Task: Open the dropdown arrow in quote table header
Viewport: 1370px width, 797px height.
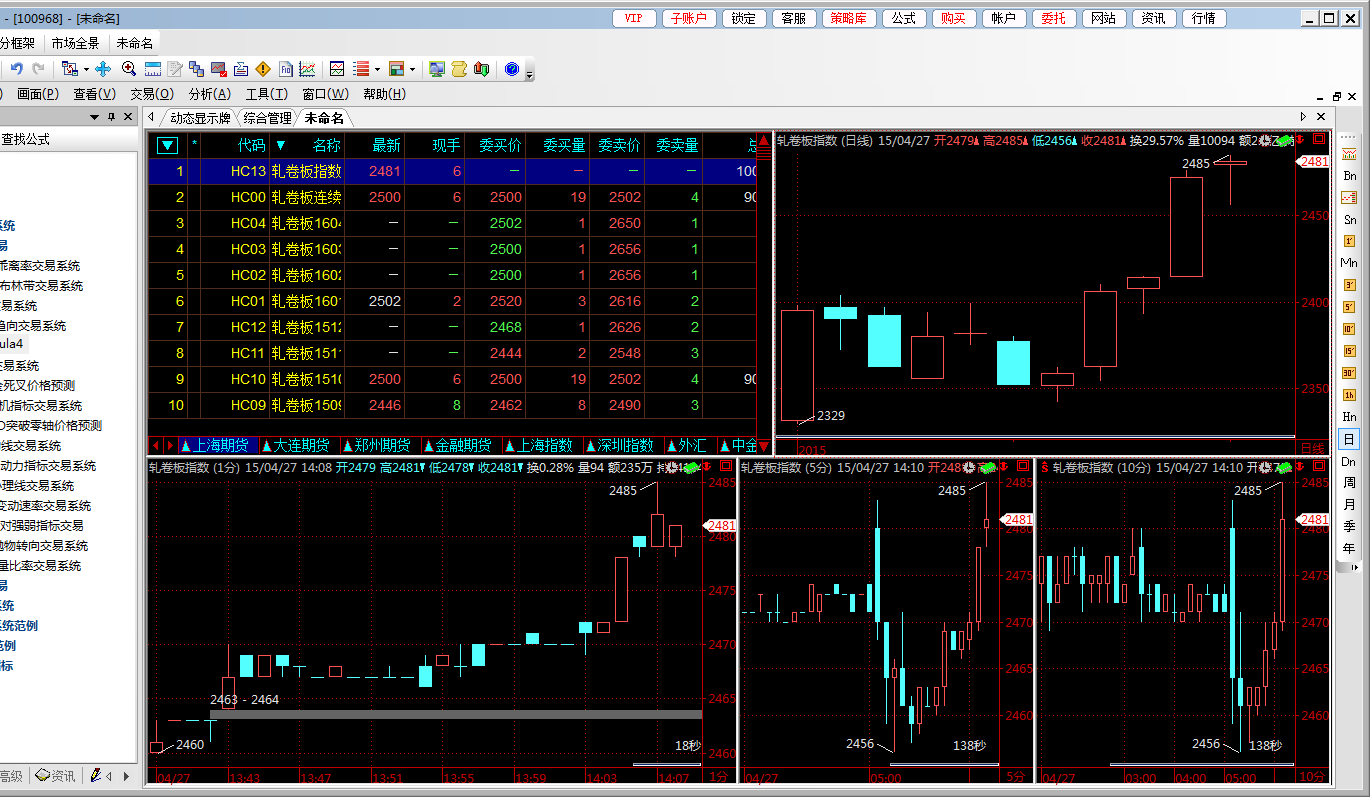Action: (x=167, y=145)
